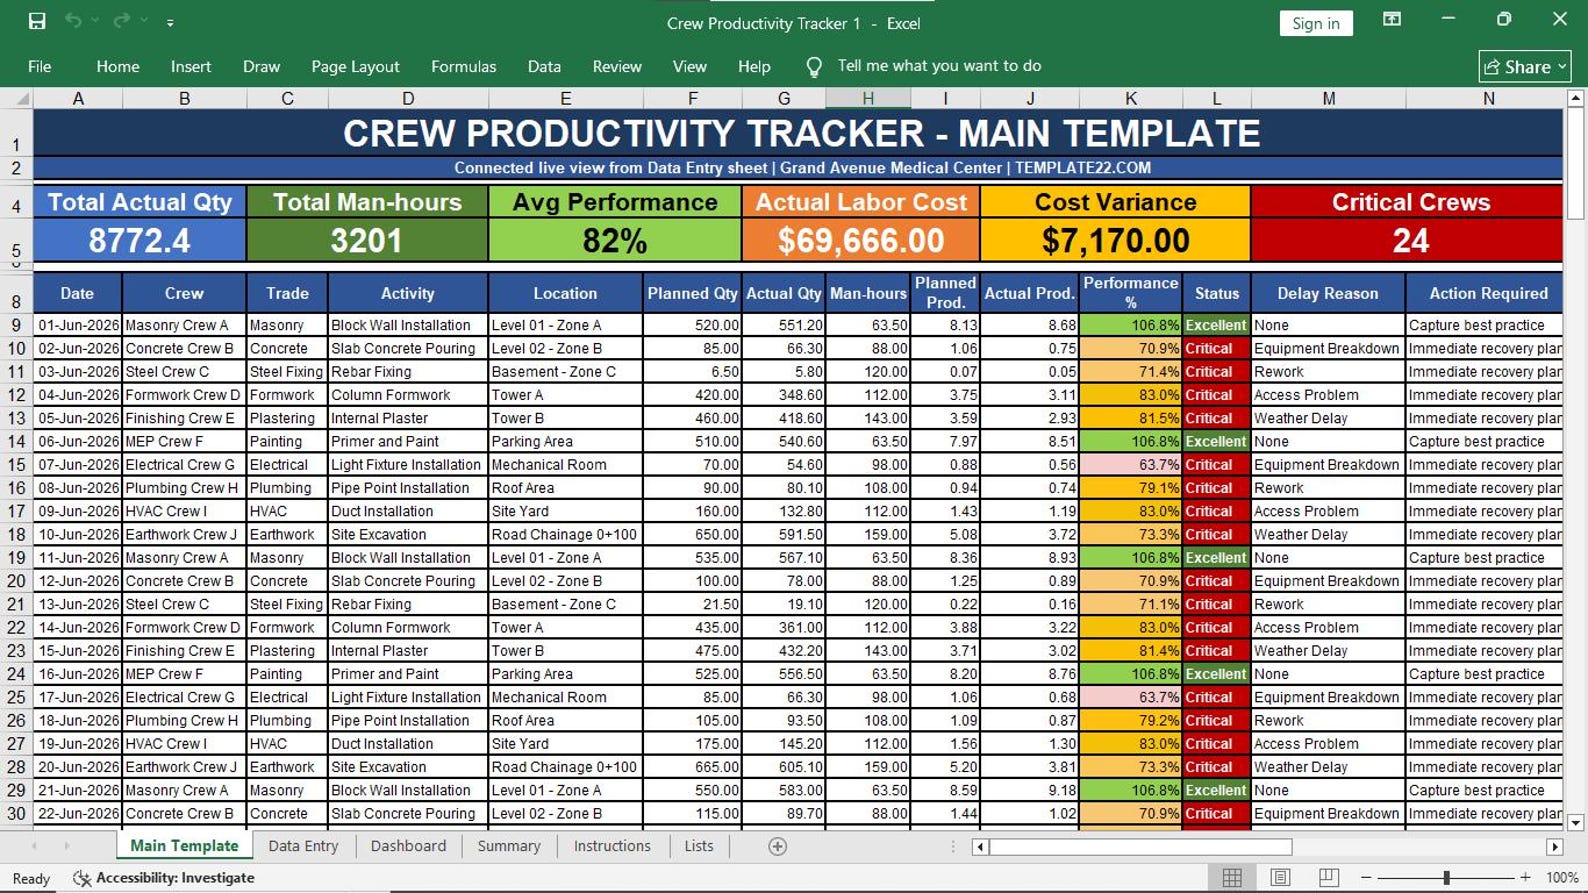Select the Total Man-hours value 3201
Screen dimensions: 1588x893
[367, 241]
